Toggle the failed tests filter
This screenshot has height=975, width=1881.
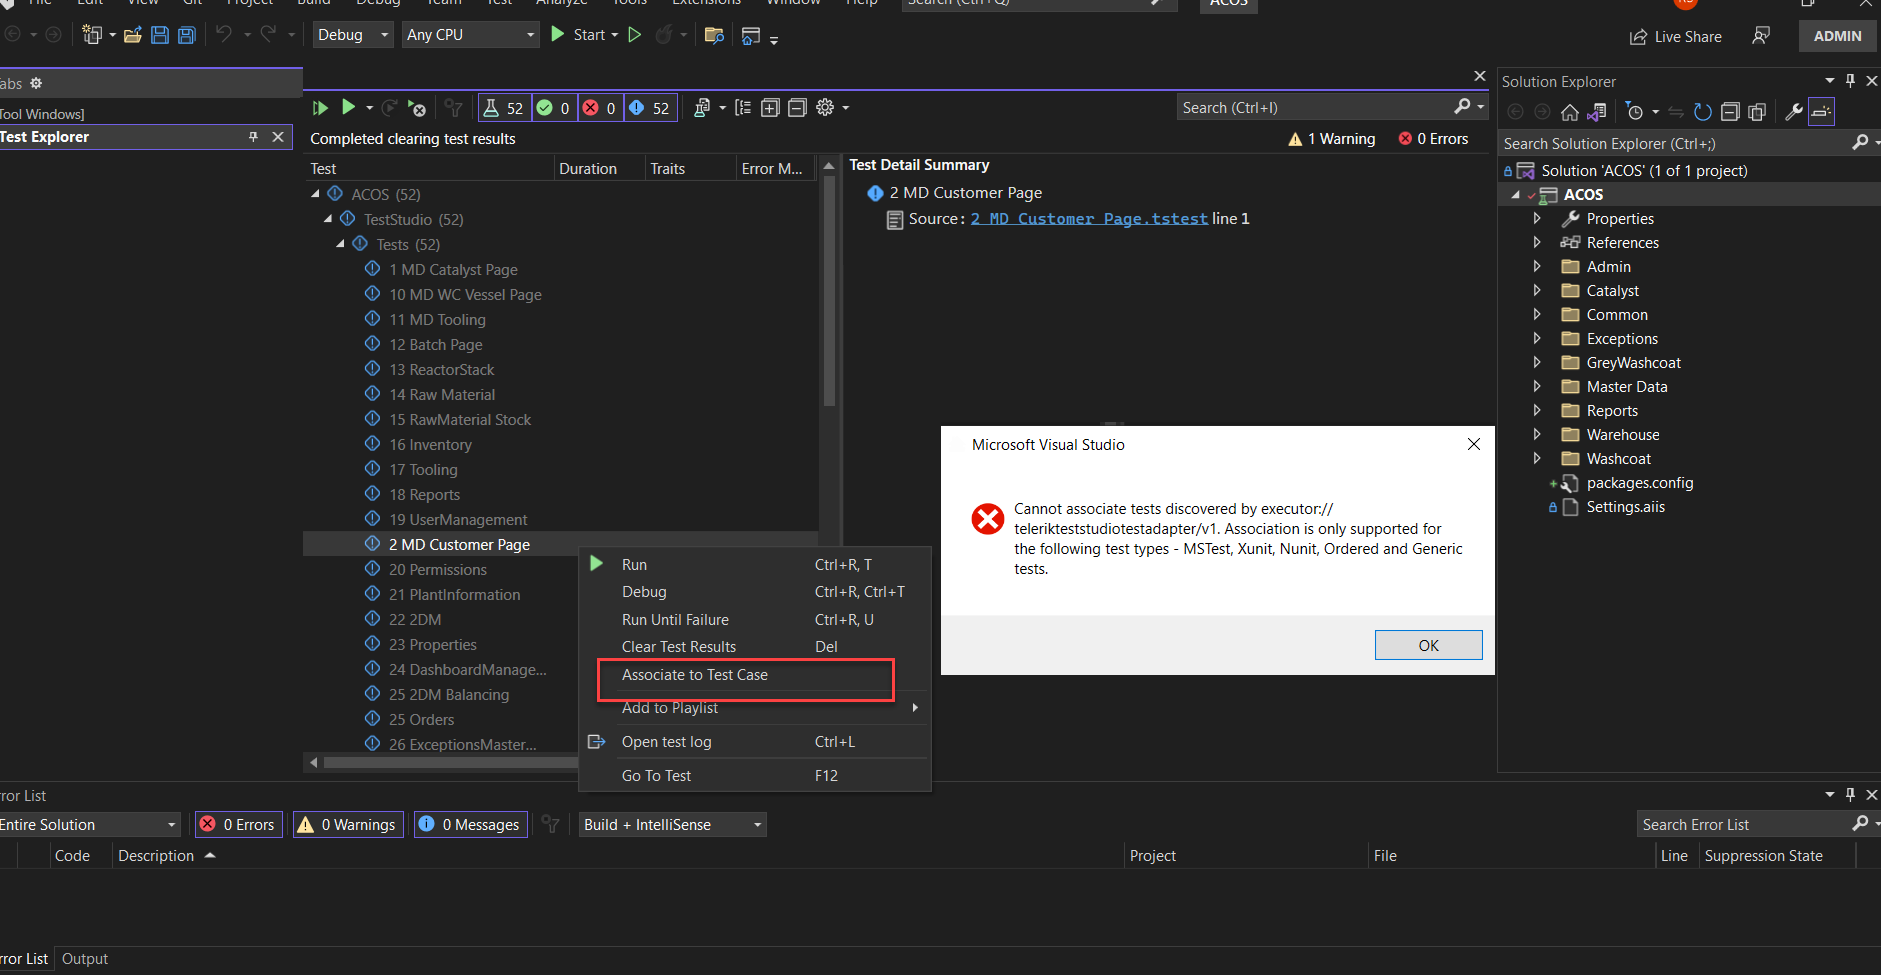coord(601,107)
